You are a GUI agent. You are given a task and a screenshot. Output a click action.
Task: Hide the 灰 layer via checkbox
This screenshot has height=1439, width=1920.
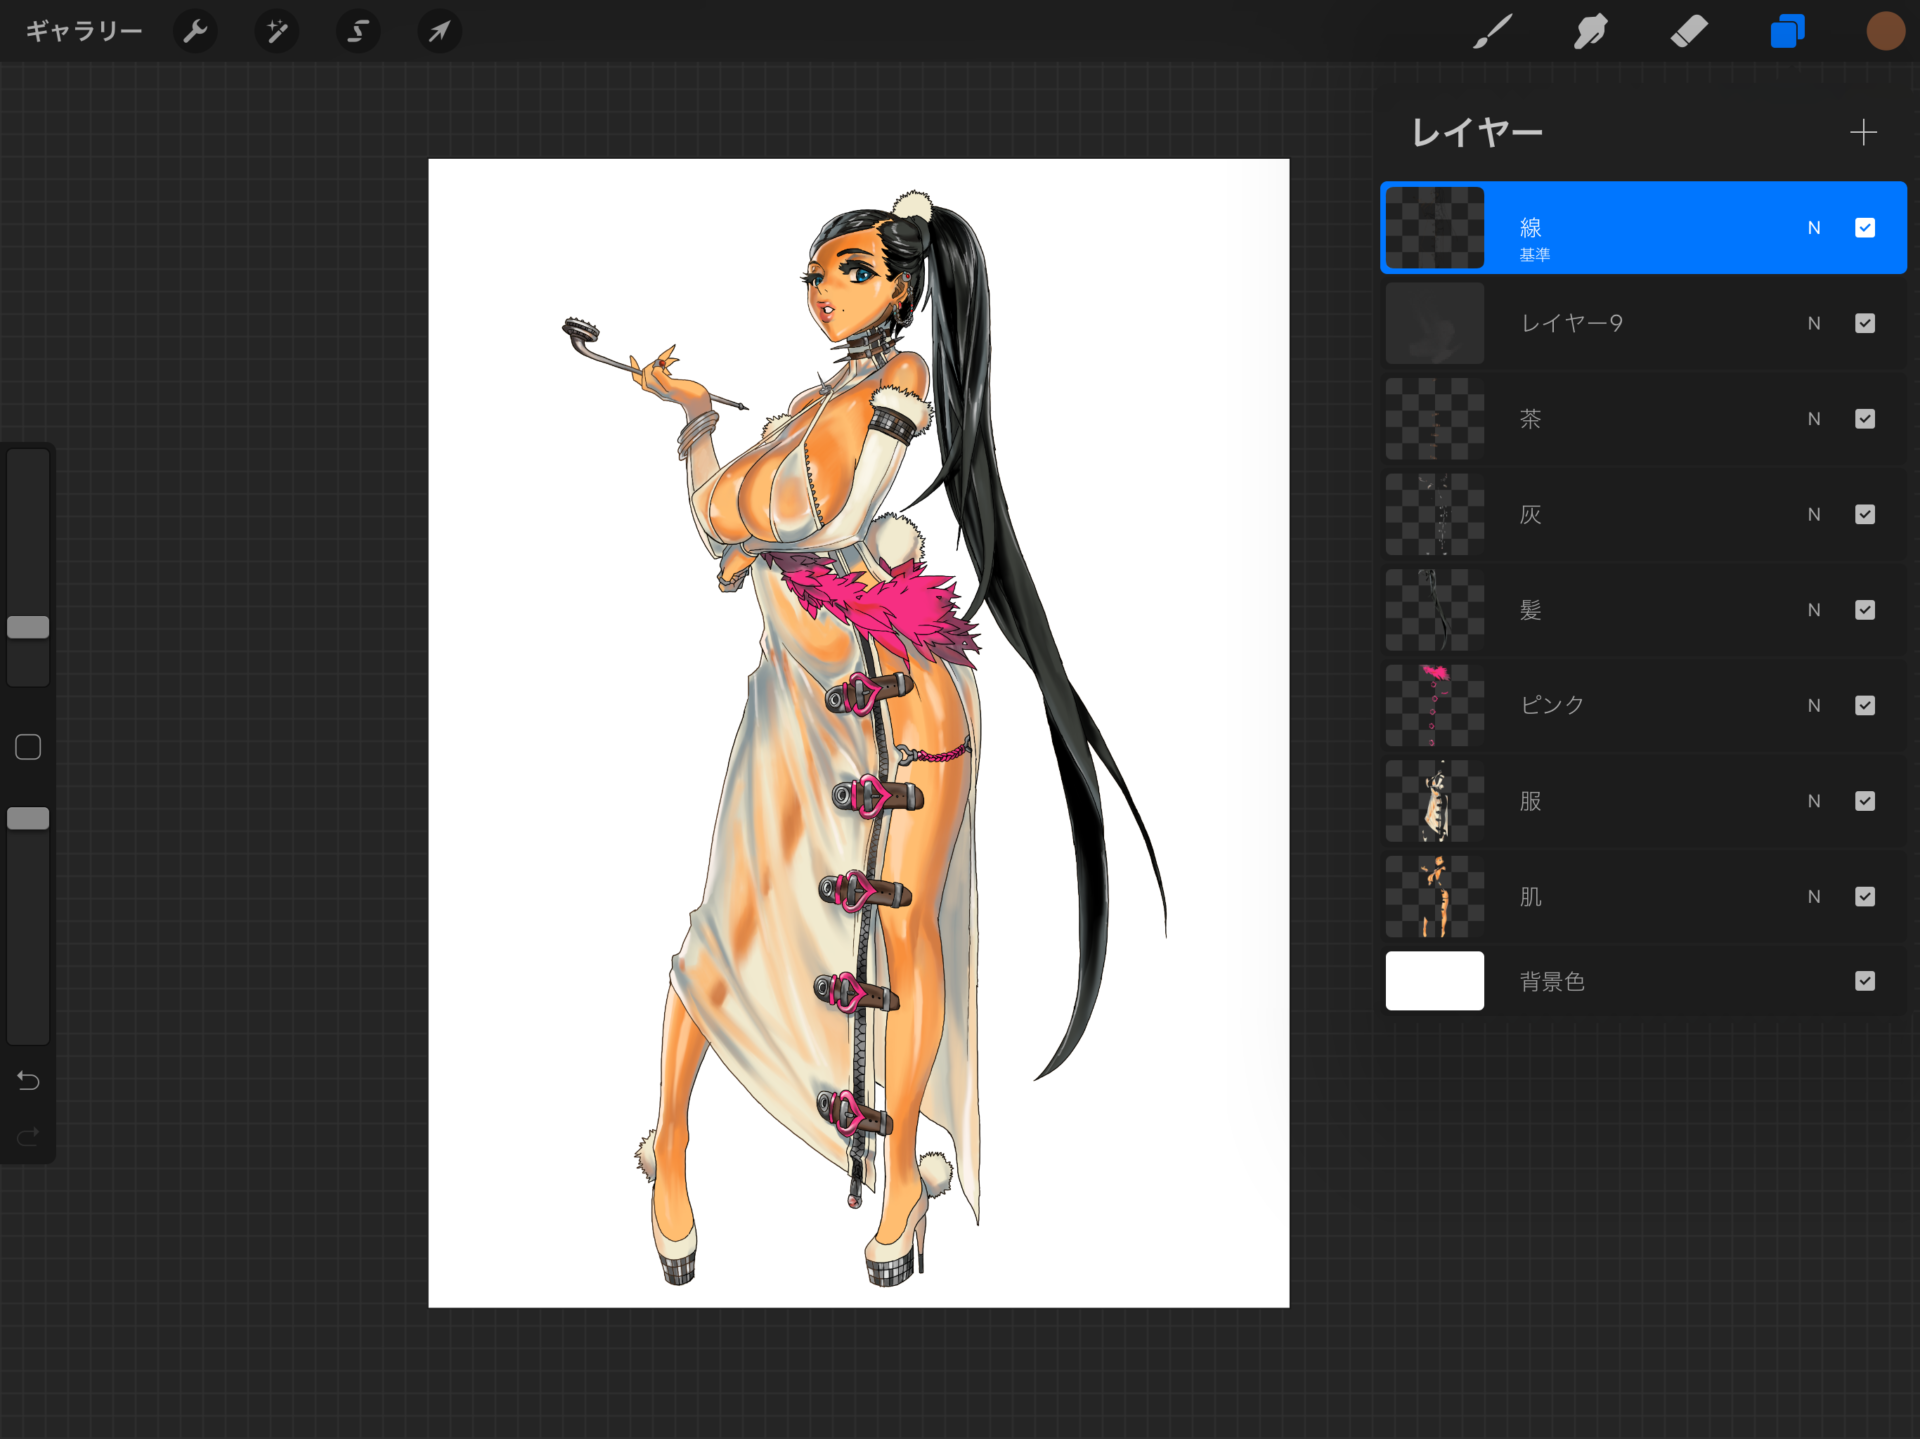(1865, 514)
